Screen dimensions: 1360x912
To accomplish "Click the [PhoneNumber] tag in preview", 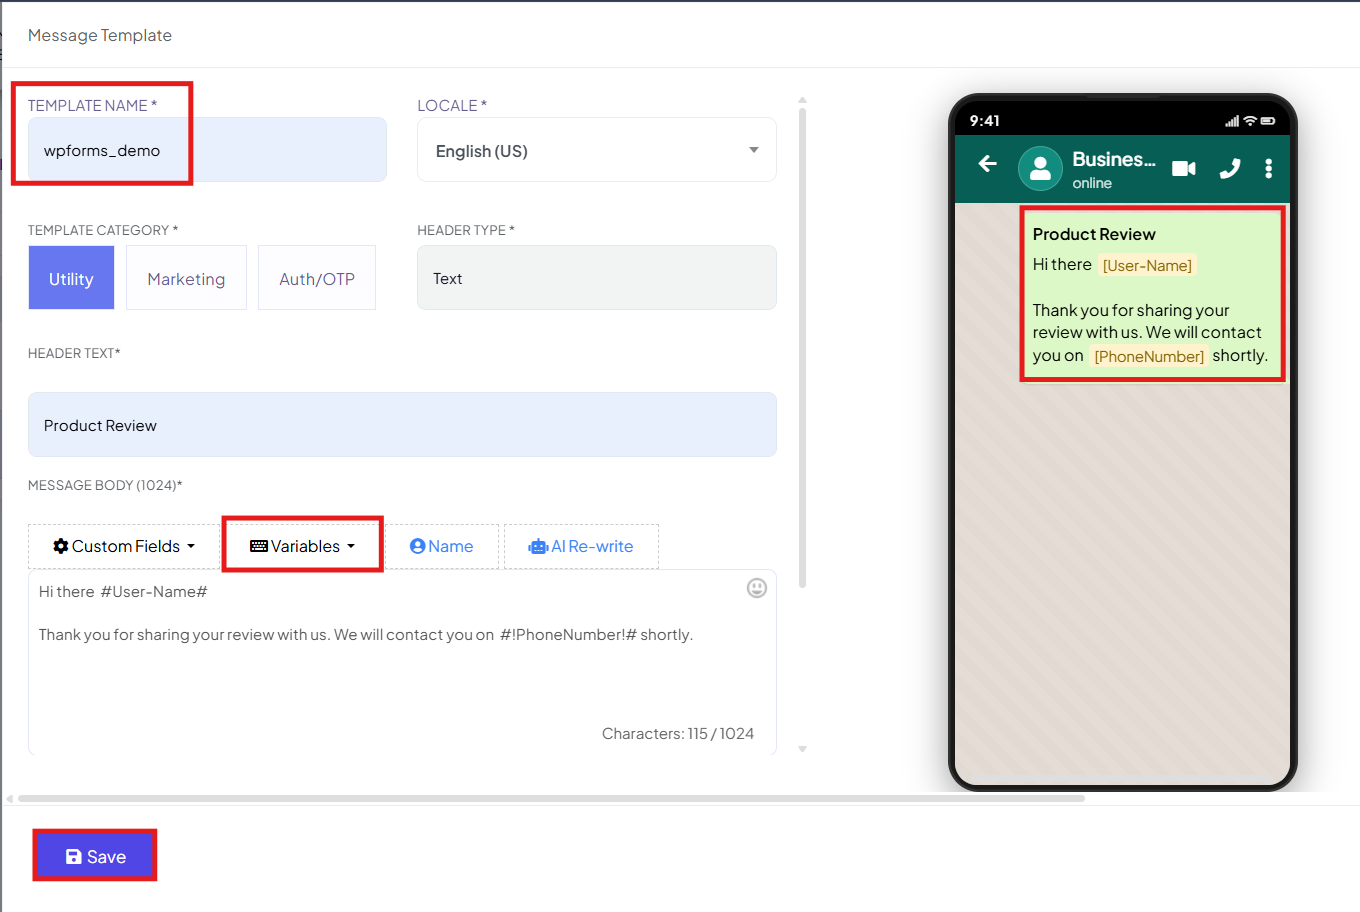I will [1149, 356].
